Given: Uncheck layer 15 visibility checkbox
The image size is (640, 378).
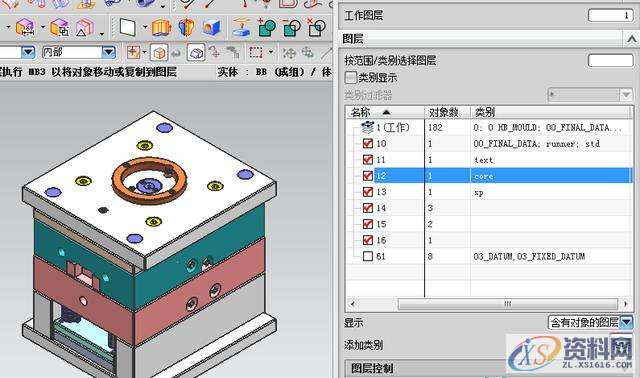Looking at the screenshot, I should coord(368,224).
